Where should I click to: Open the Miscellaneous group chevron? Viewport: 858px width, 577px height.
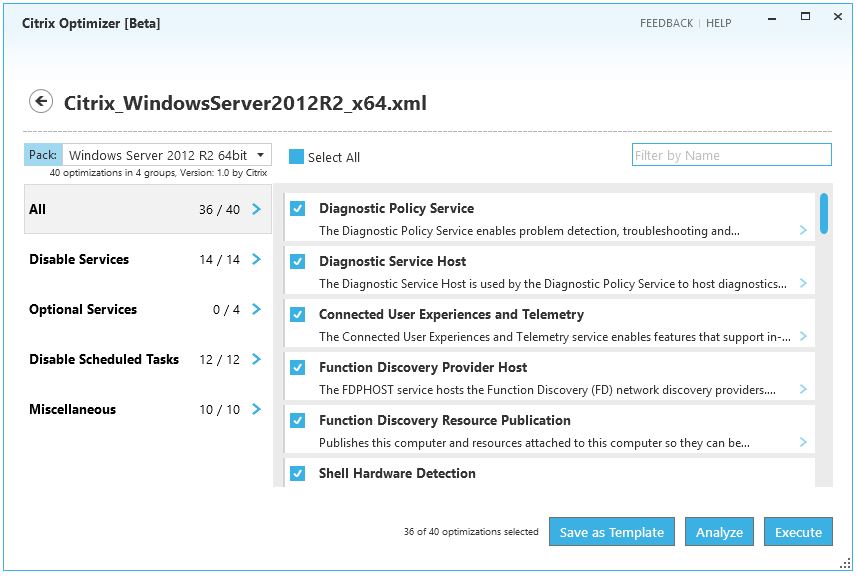[x=254, y=409]
